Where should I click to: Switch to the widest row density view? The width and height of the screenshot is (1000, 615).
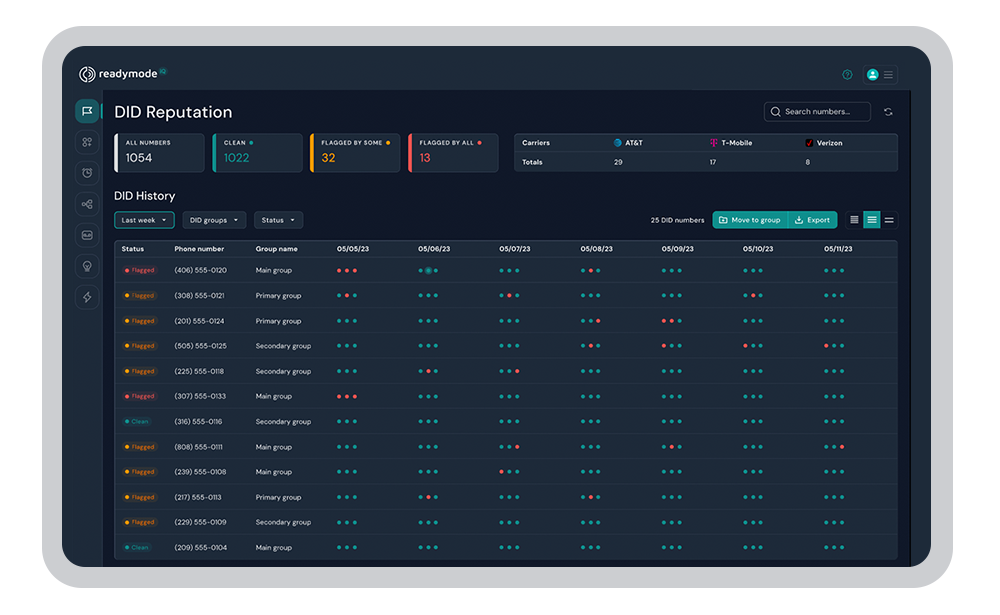(x=889, y=220)
